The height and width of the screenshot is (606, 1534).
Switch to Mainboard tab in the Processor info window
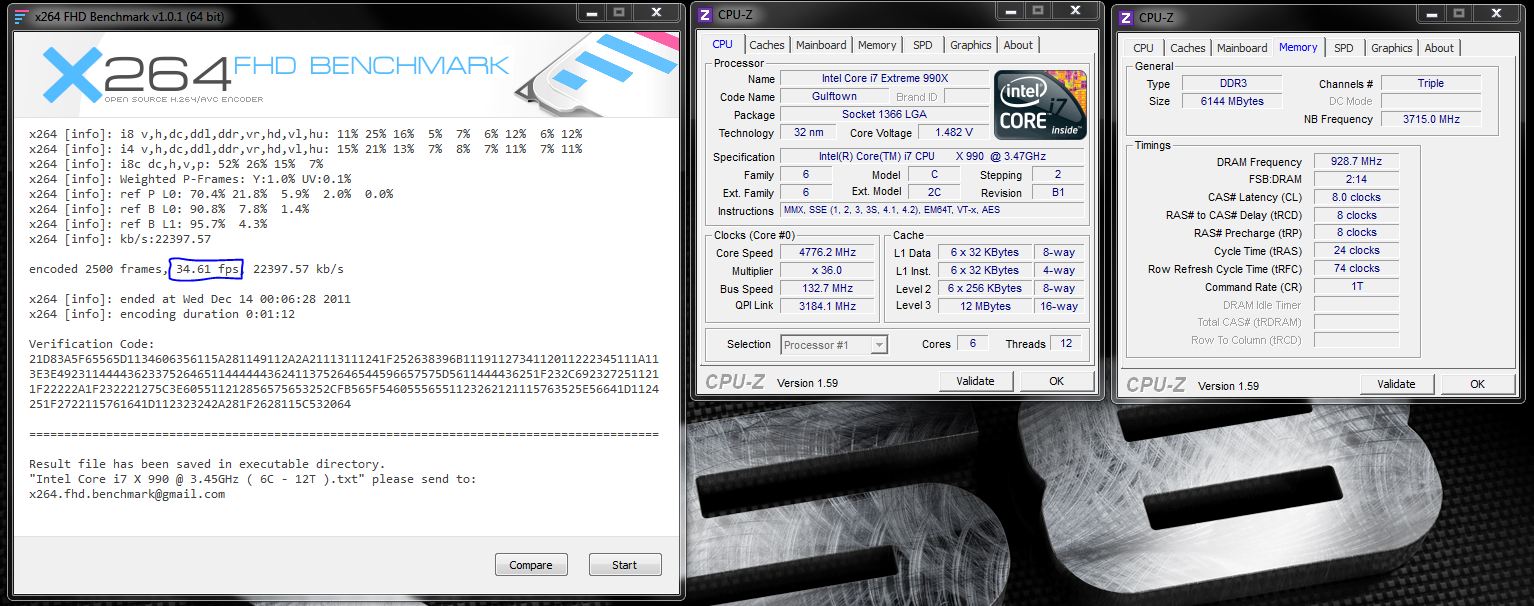click(x=821, y=45)
